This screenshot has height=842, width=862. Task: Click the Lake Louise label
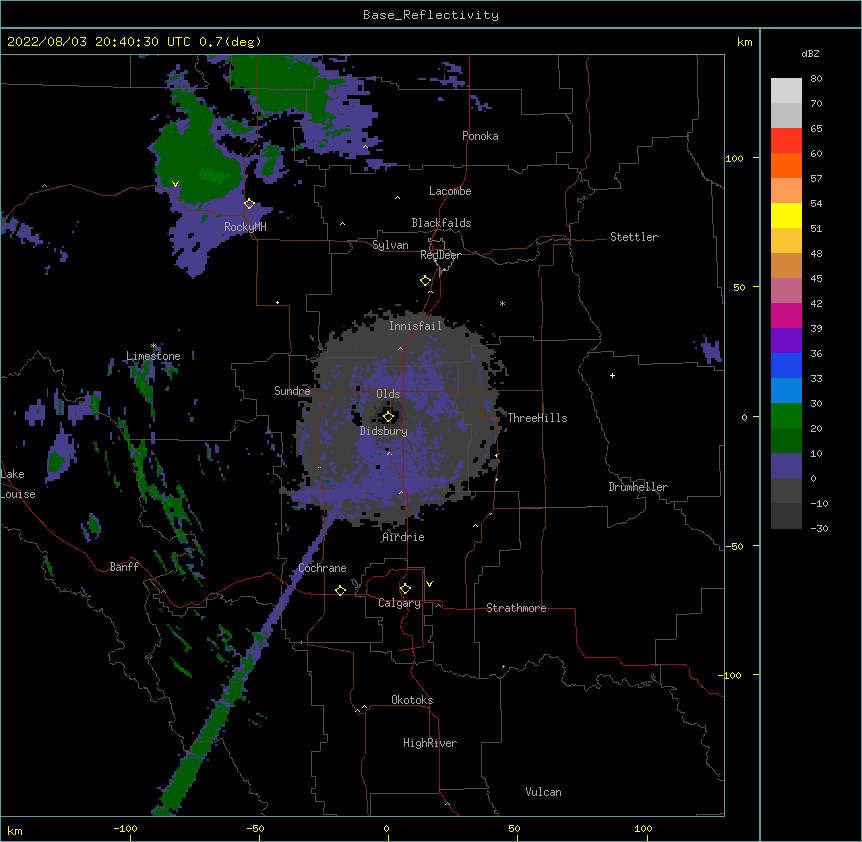[x=18, y=484]
